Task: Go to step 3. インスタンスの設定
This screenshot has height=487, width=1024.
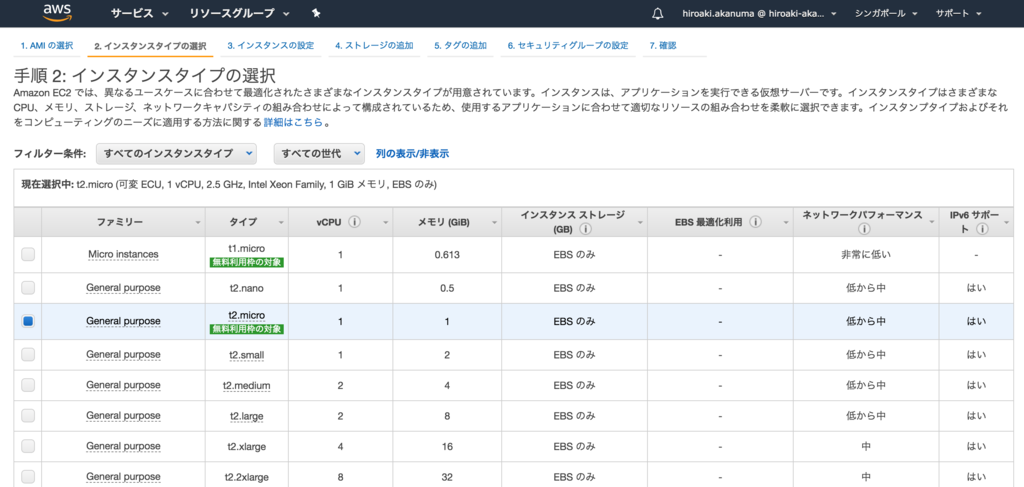Action: click(270, 46)
